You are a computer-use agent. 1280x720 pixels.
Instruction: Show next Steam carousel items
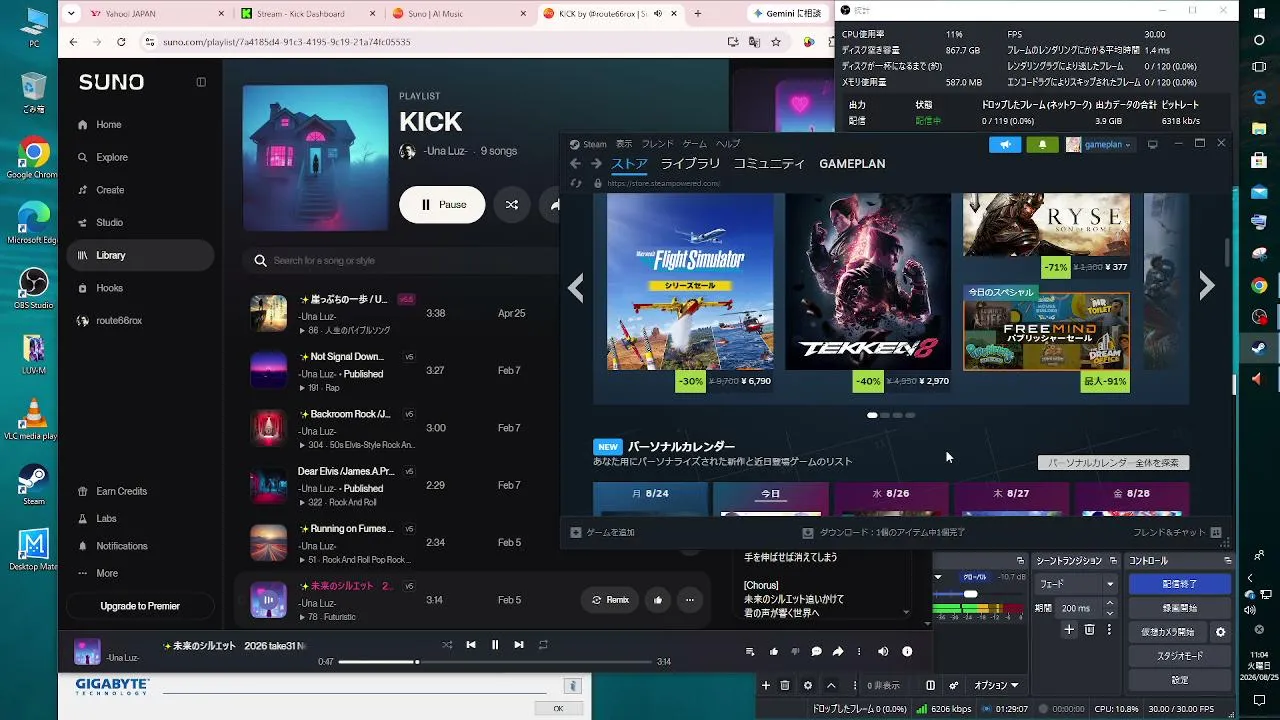1207,287
